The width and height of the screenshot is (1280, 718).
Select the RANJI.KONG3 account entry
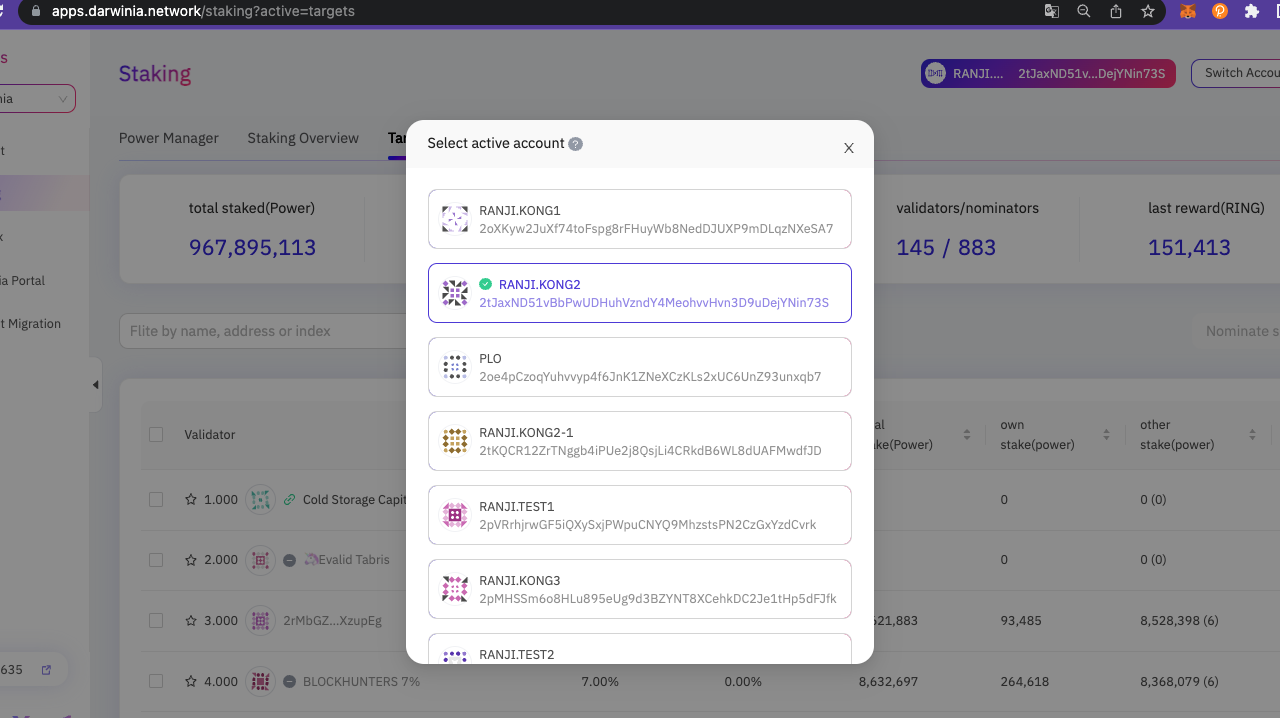pyautogui.click(x=639, y=589)
